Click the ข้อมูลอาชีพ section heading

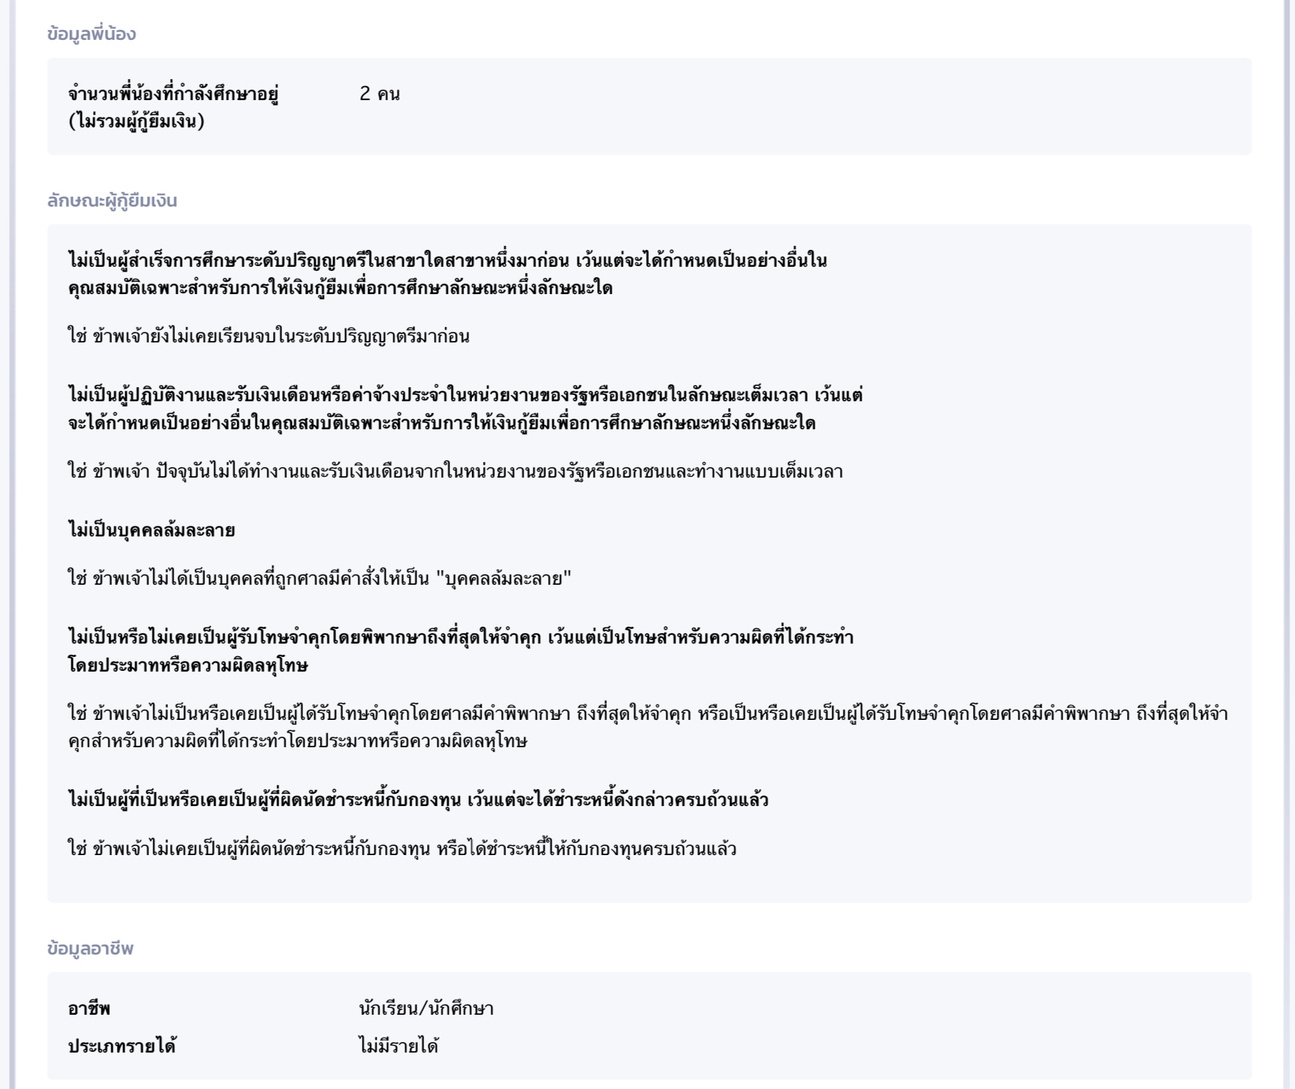(90, 948)
